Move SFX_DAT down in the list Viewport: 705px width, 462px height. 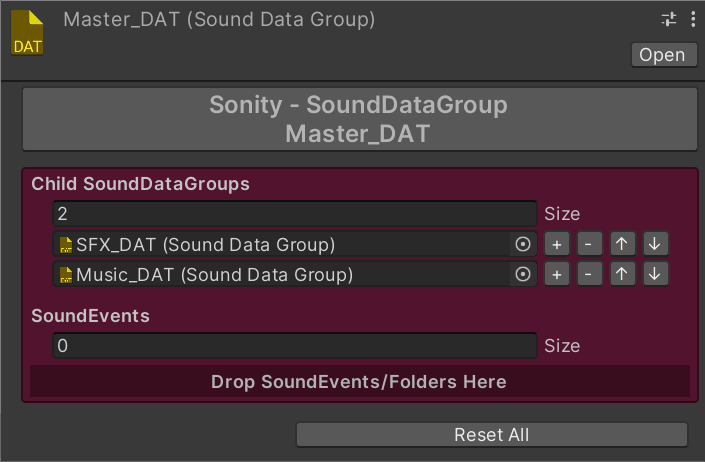click(655, 244)
